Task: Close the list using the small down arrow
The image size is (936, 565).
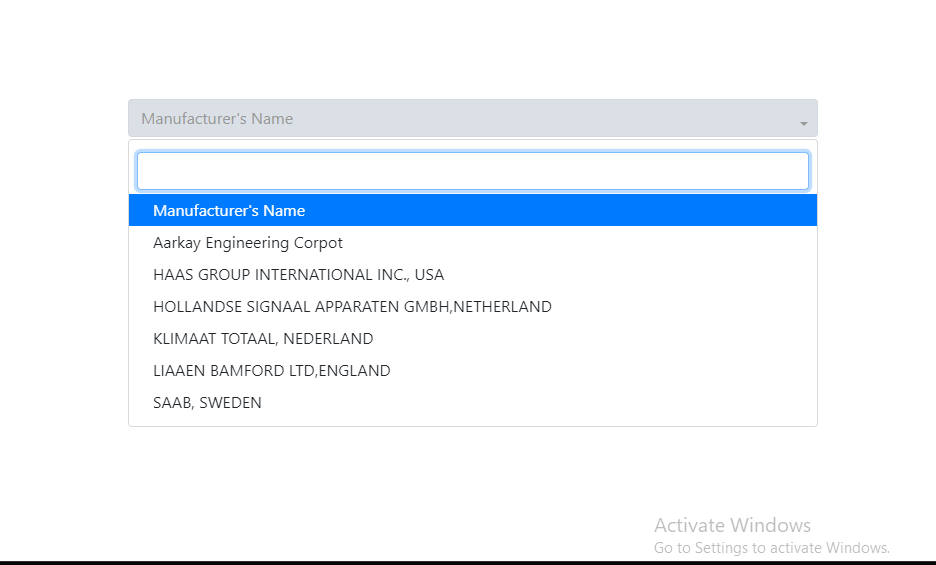Action: point(803,123)
